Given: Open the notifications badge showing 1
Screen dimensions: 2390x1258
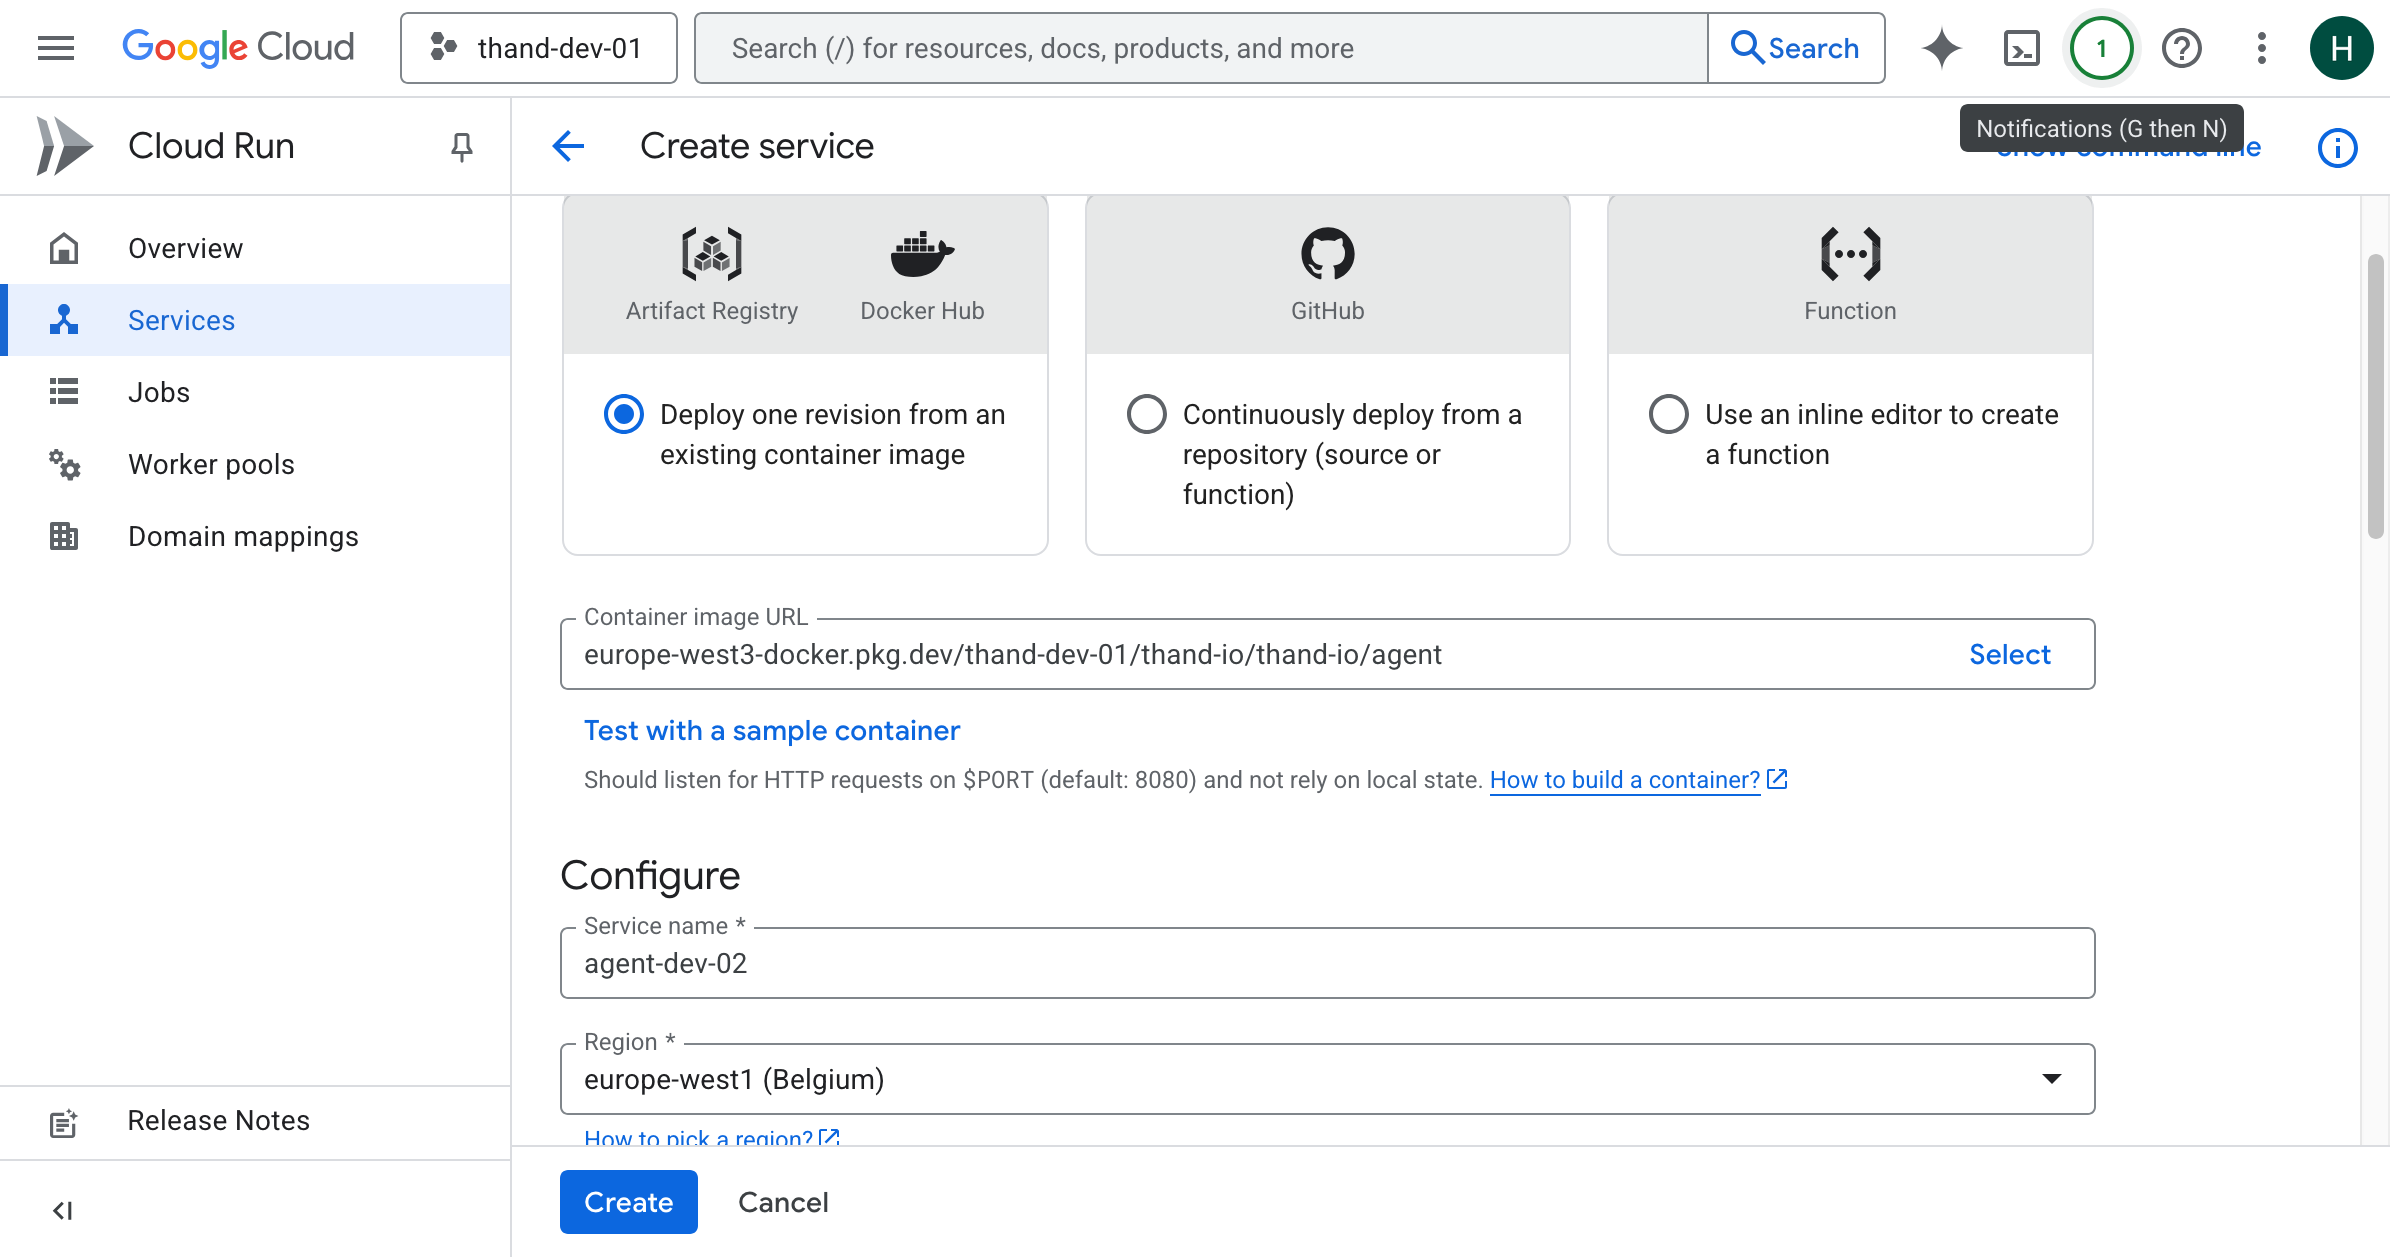Looking at the screenshot, I should point(2101,48).
